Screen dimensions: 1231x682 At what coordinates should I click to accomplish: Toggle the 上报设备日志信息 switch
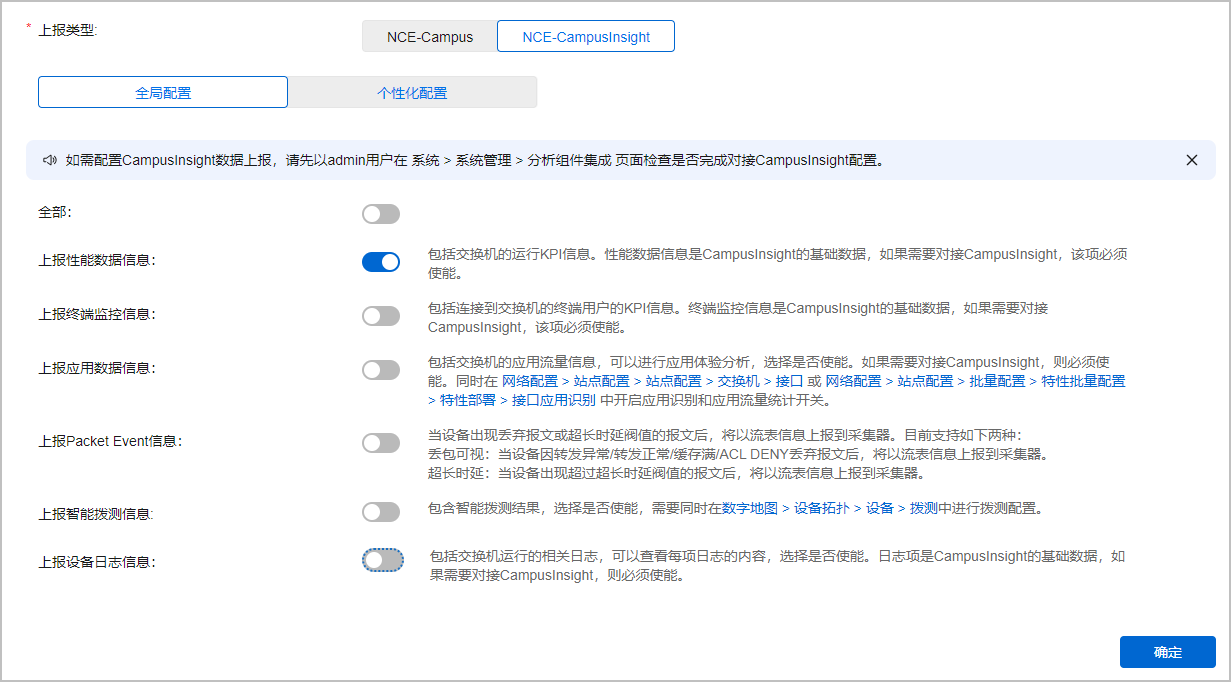pos(383,560)
